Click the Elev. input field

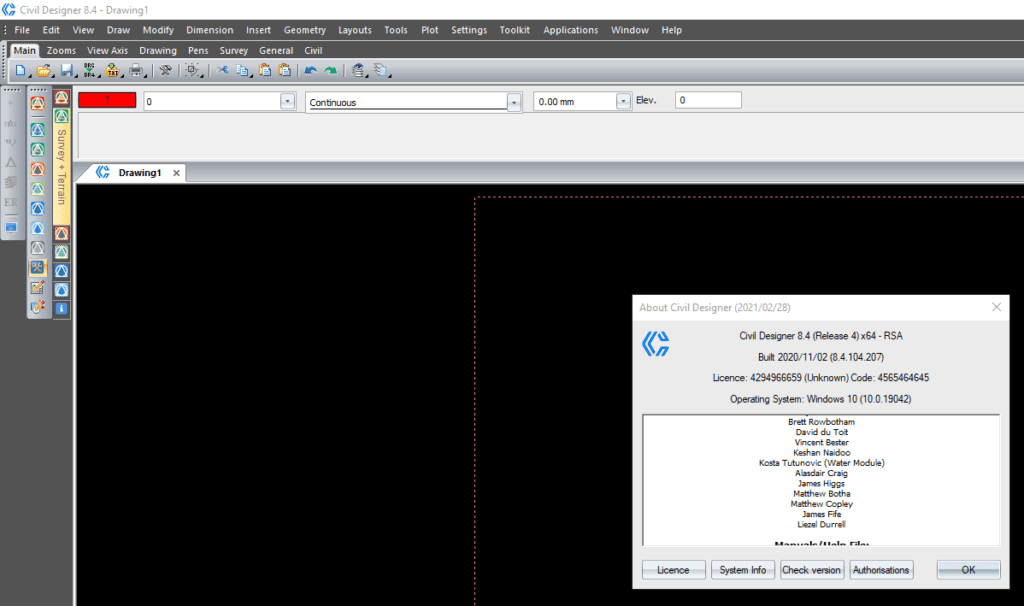(708, 100)
